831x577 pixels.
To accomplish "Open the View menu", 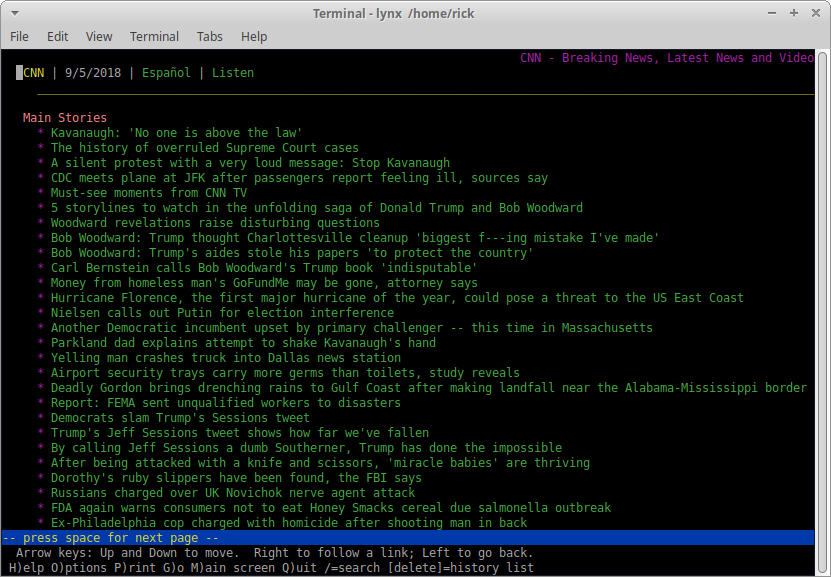I will click(99, 36).
